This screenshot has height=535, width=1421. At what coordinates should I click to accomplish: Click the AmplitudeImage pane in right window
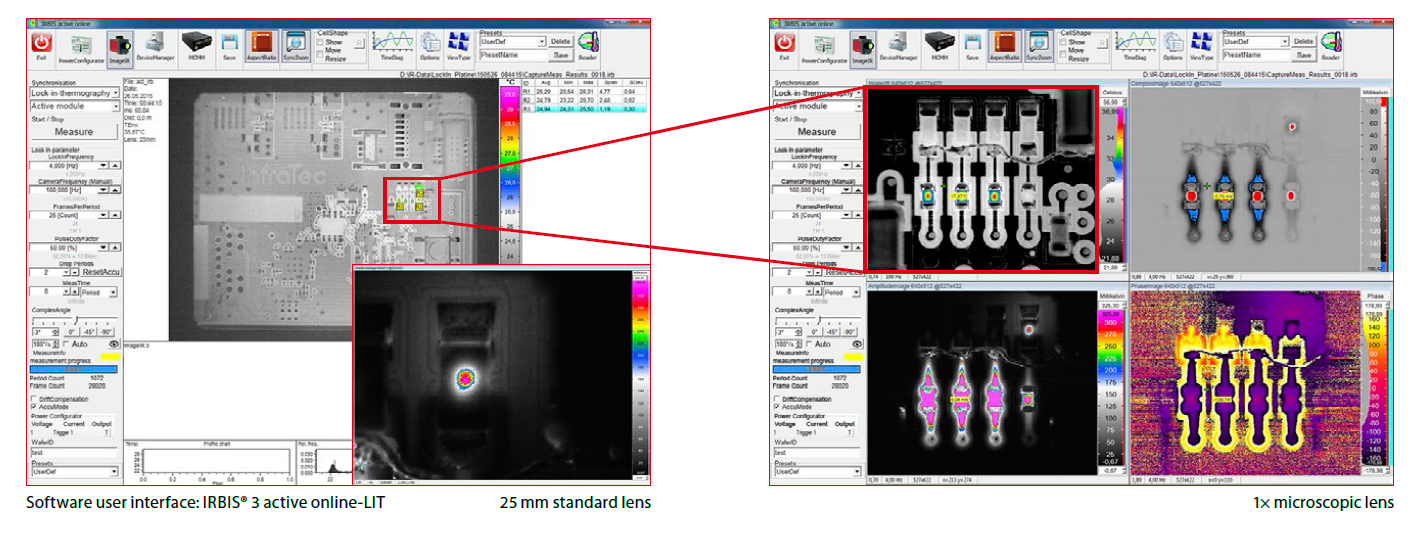click(x=982, y=381)
